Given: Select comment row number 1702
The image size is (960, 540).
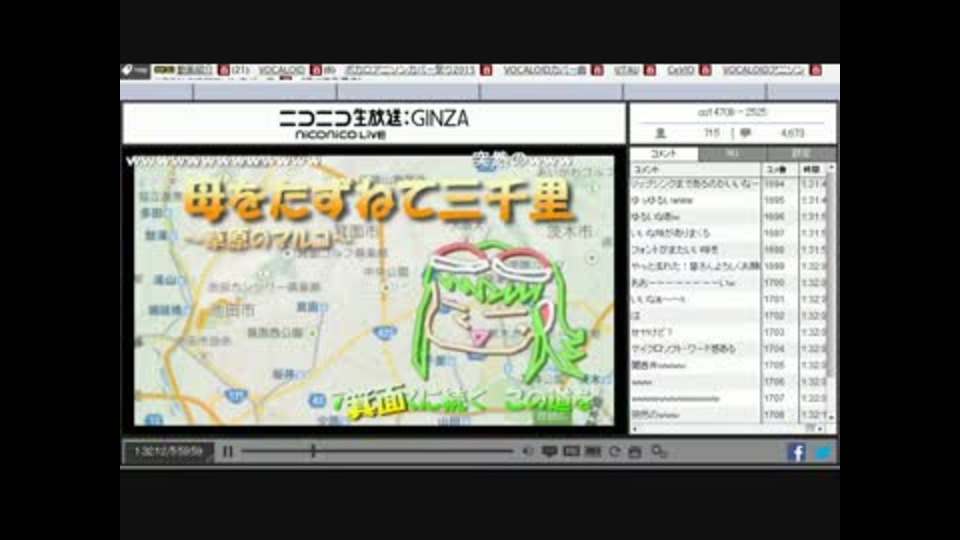Looking at the screenshot, I should pyautogui.click(x=729, y=316).
